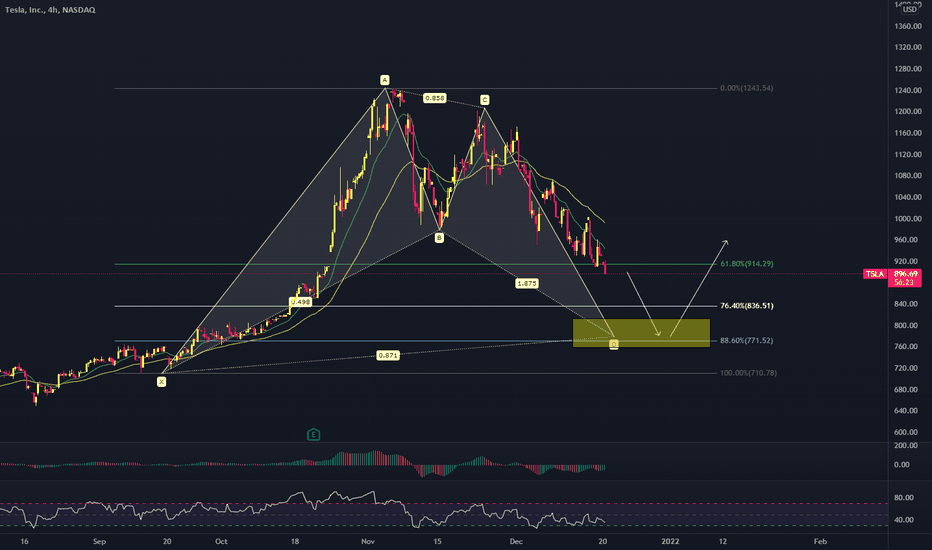Click Fibonacci label 100.00%(710.78)
932x550 pixels.
point(748,373)
